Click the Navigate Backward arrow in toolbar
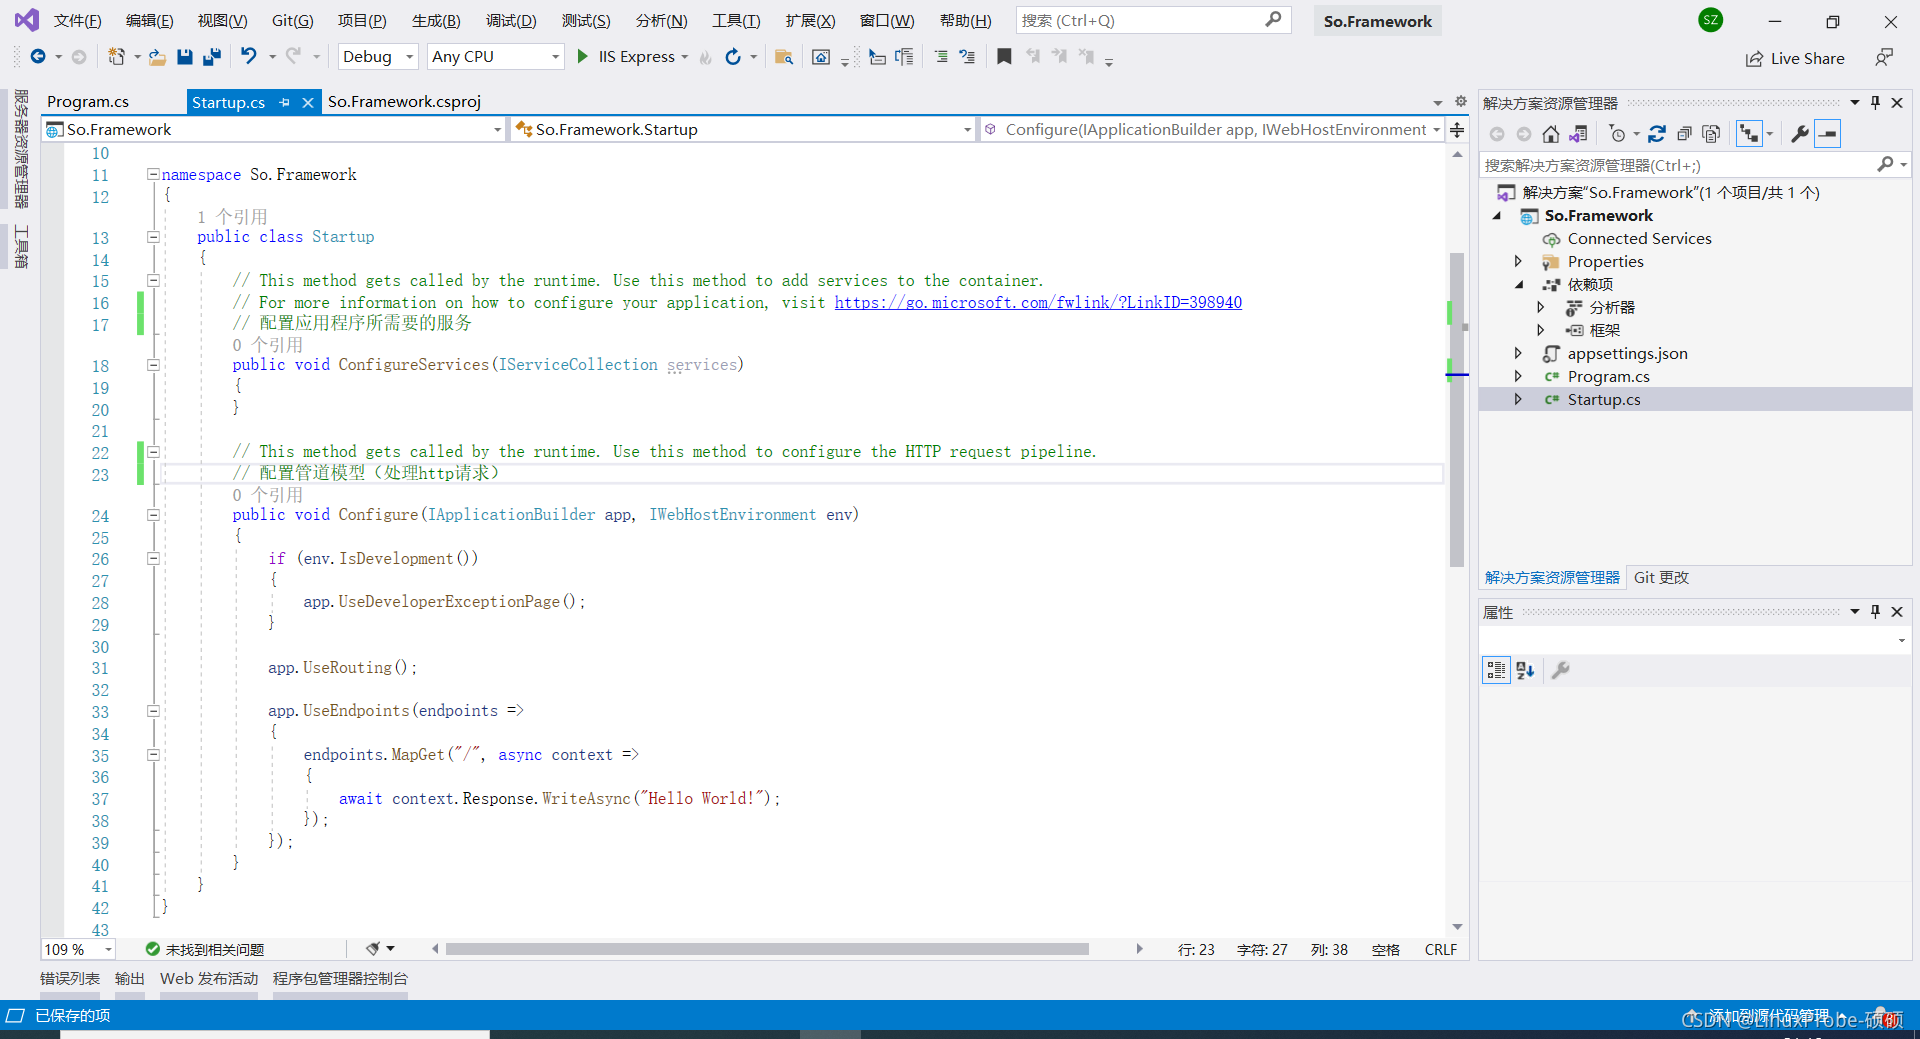The image size is (1920, 1039). [x=38, y=57]
